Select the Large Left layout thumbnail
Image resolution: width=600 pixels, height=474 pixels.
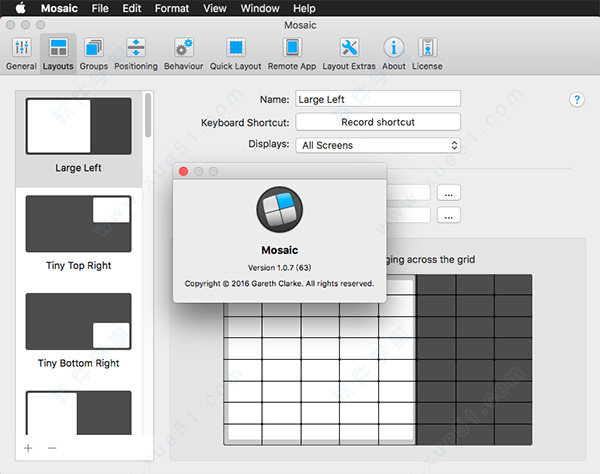(x=79, y=126)
